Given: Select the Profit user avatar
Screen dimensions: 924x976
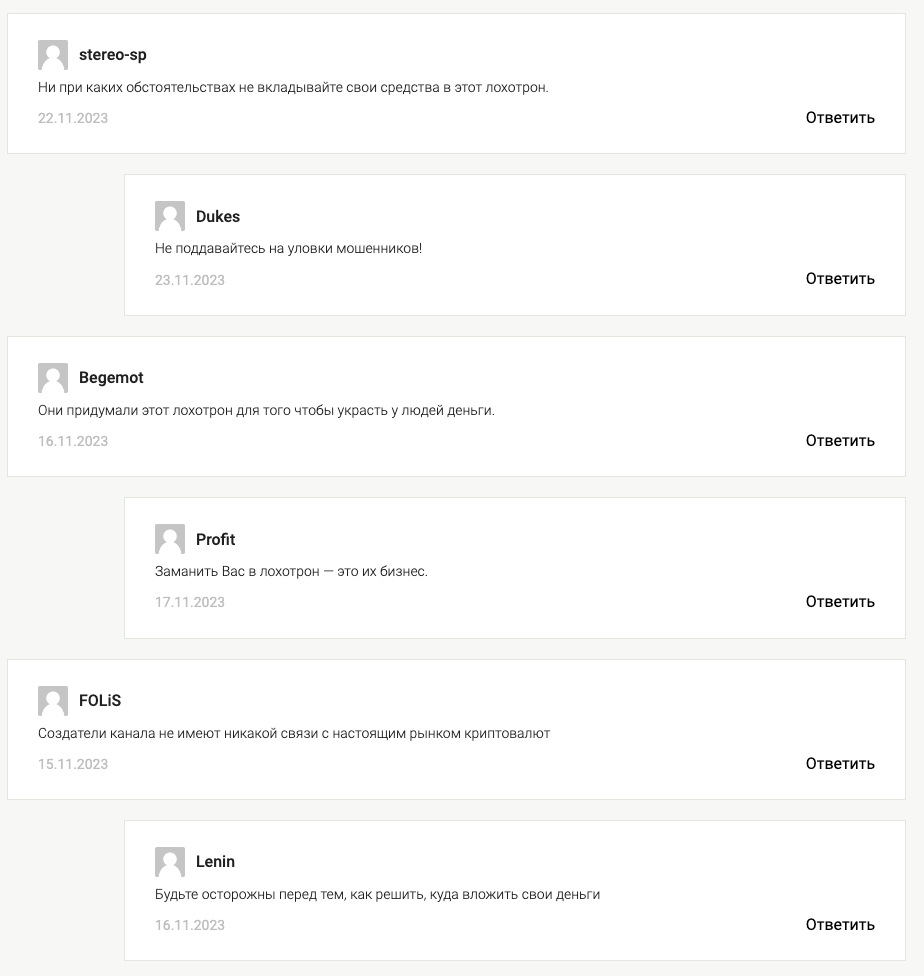Looking at the screenshot, I should (170, 539).
